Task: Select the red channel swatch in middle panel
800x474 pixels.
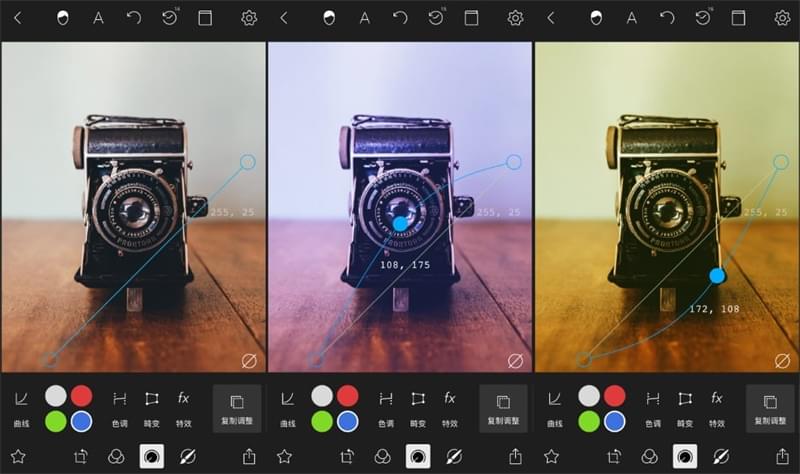Action: tap(347, 395)
